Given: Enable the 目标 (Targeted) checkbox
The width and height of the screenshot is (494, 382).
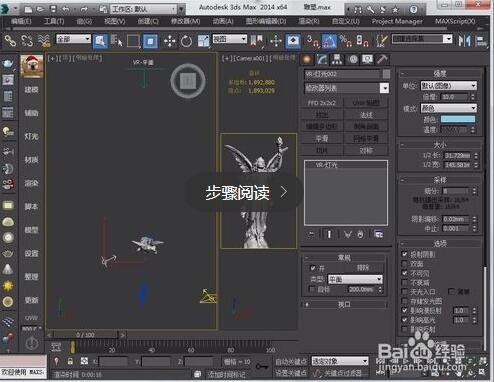Looking at the screenshot, I should click(x=312, y=289).
